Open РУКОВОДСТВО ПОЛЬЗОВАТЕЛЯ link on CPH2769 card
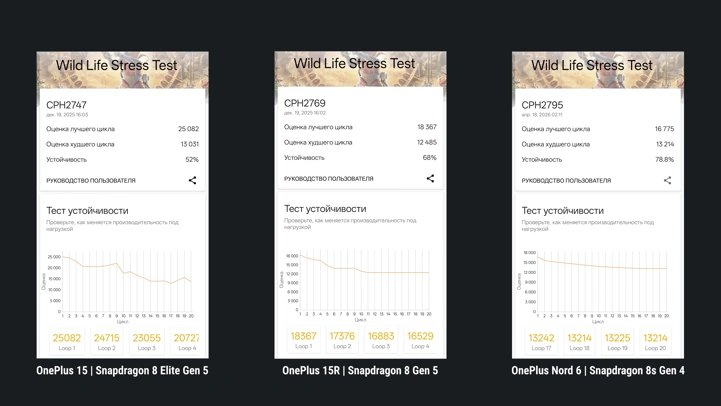The height and width of the screenshot is (406, 721). [x=328, y=179]
